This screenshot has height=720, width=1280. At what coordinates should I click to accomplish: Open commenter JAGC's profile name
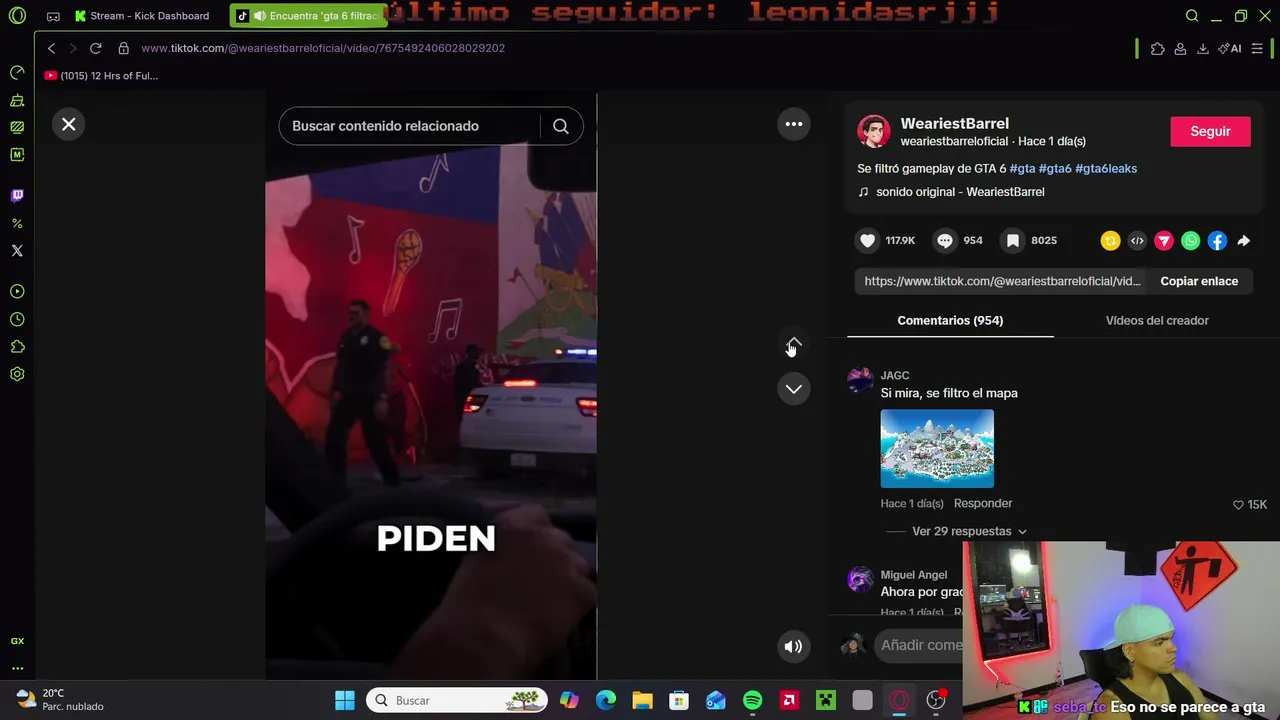pos(894,375)
